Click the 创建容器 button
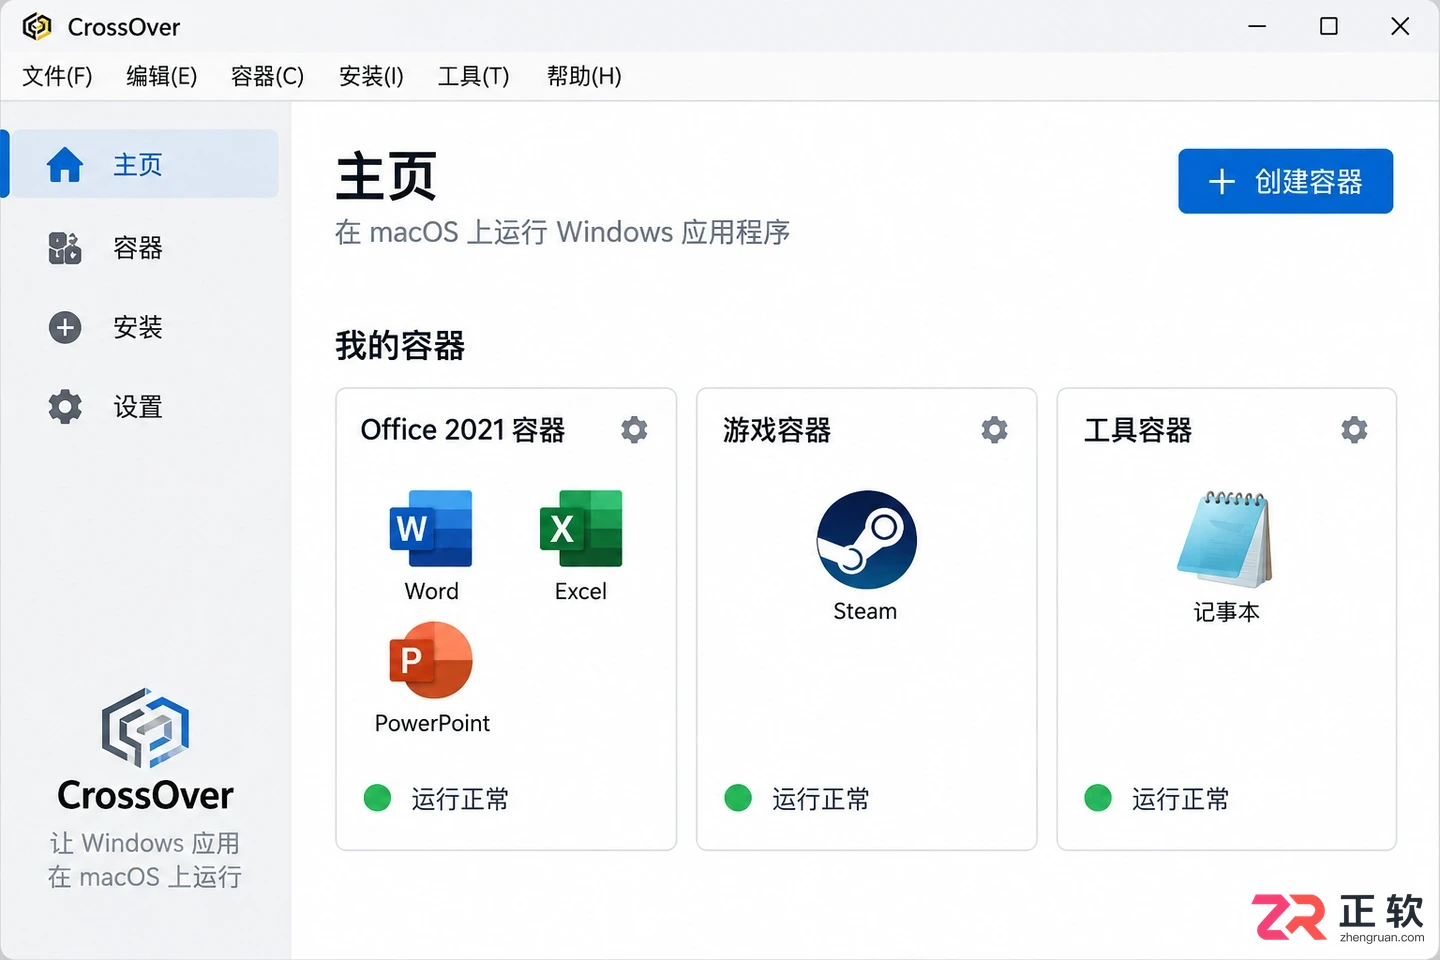The height and width of the screenshot is (960, 1440). pyautogui.click(x=1285, y=181)
